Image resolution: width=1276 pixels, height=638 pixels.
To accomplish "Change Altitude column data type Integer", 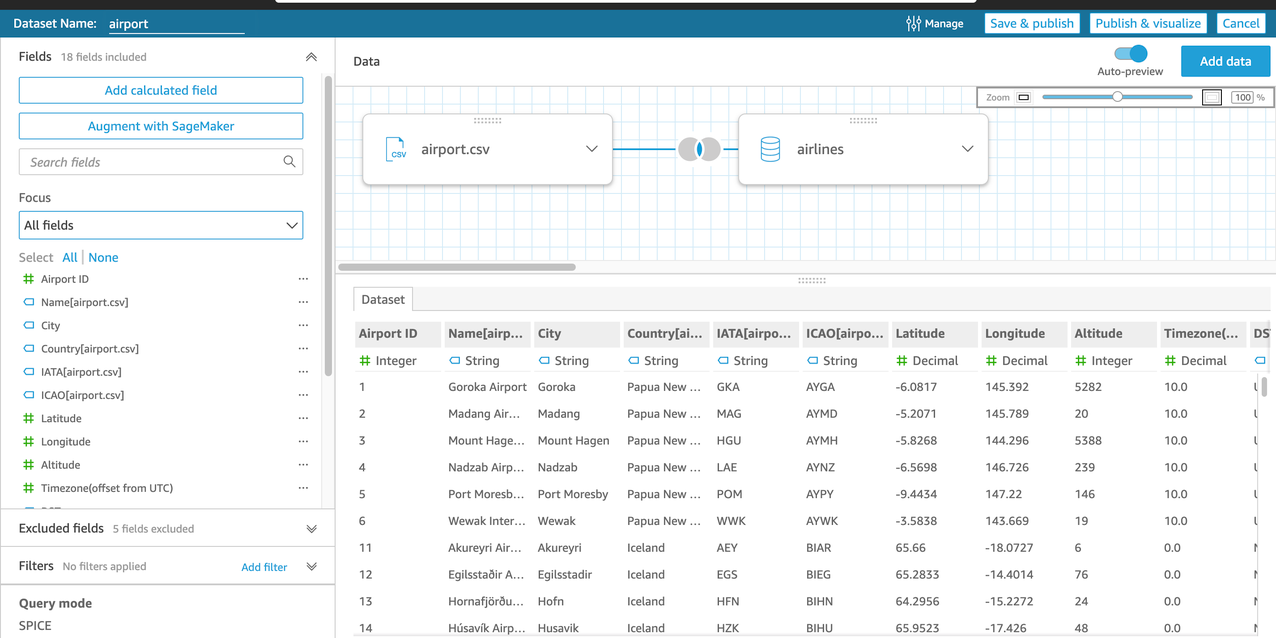I will pos(1104,360).
